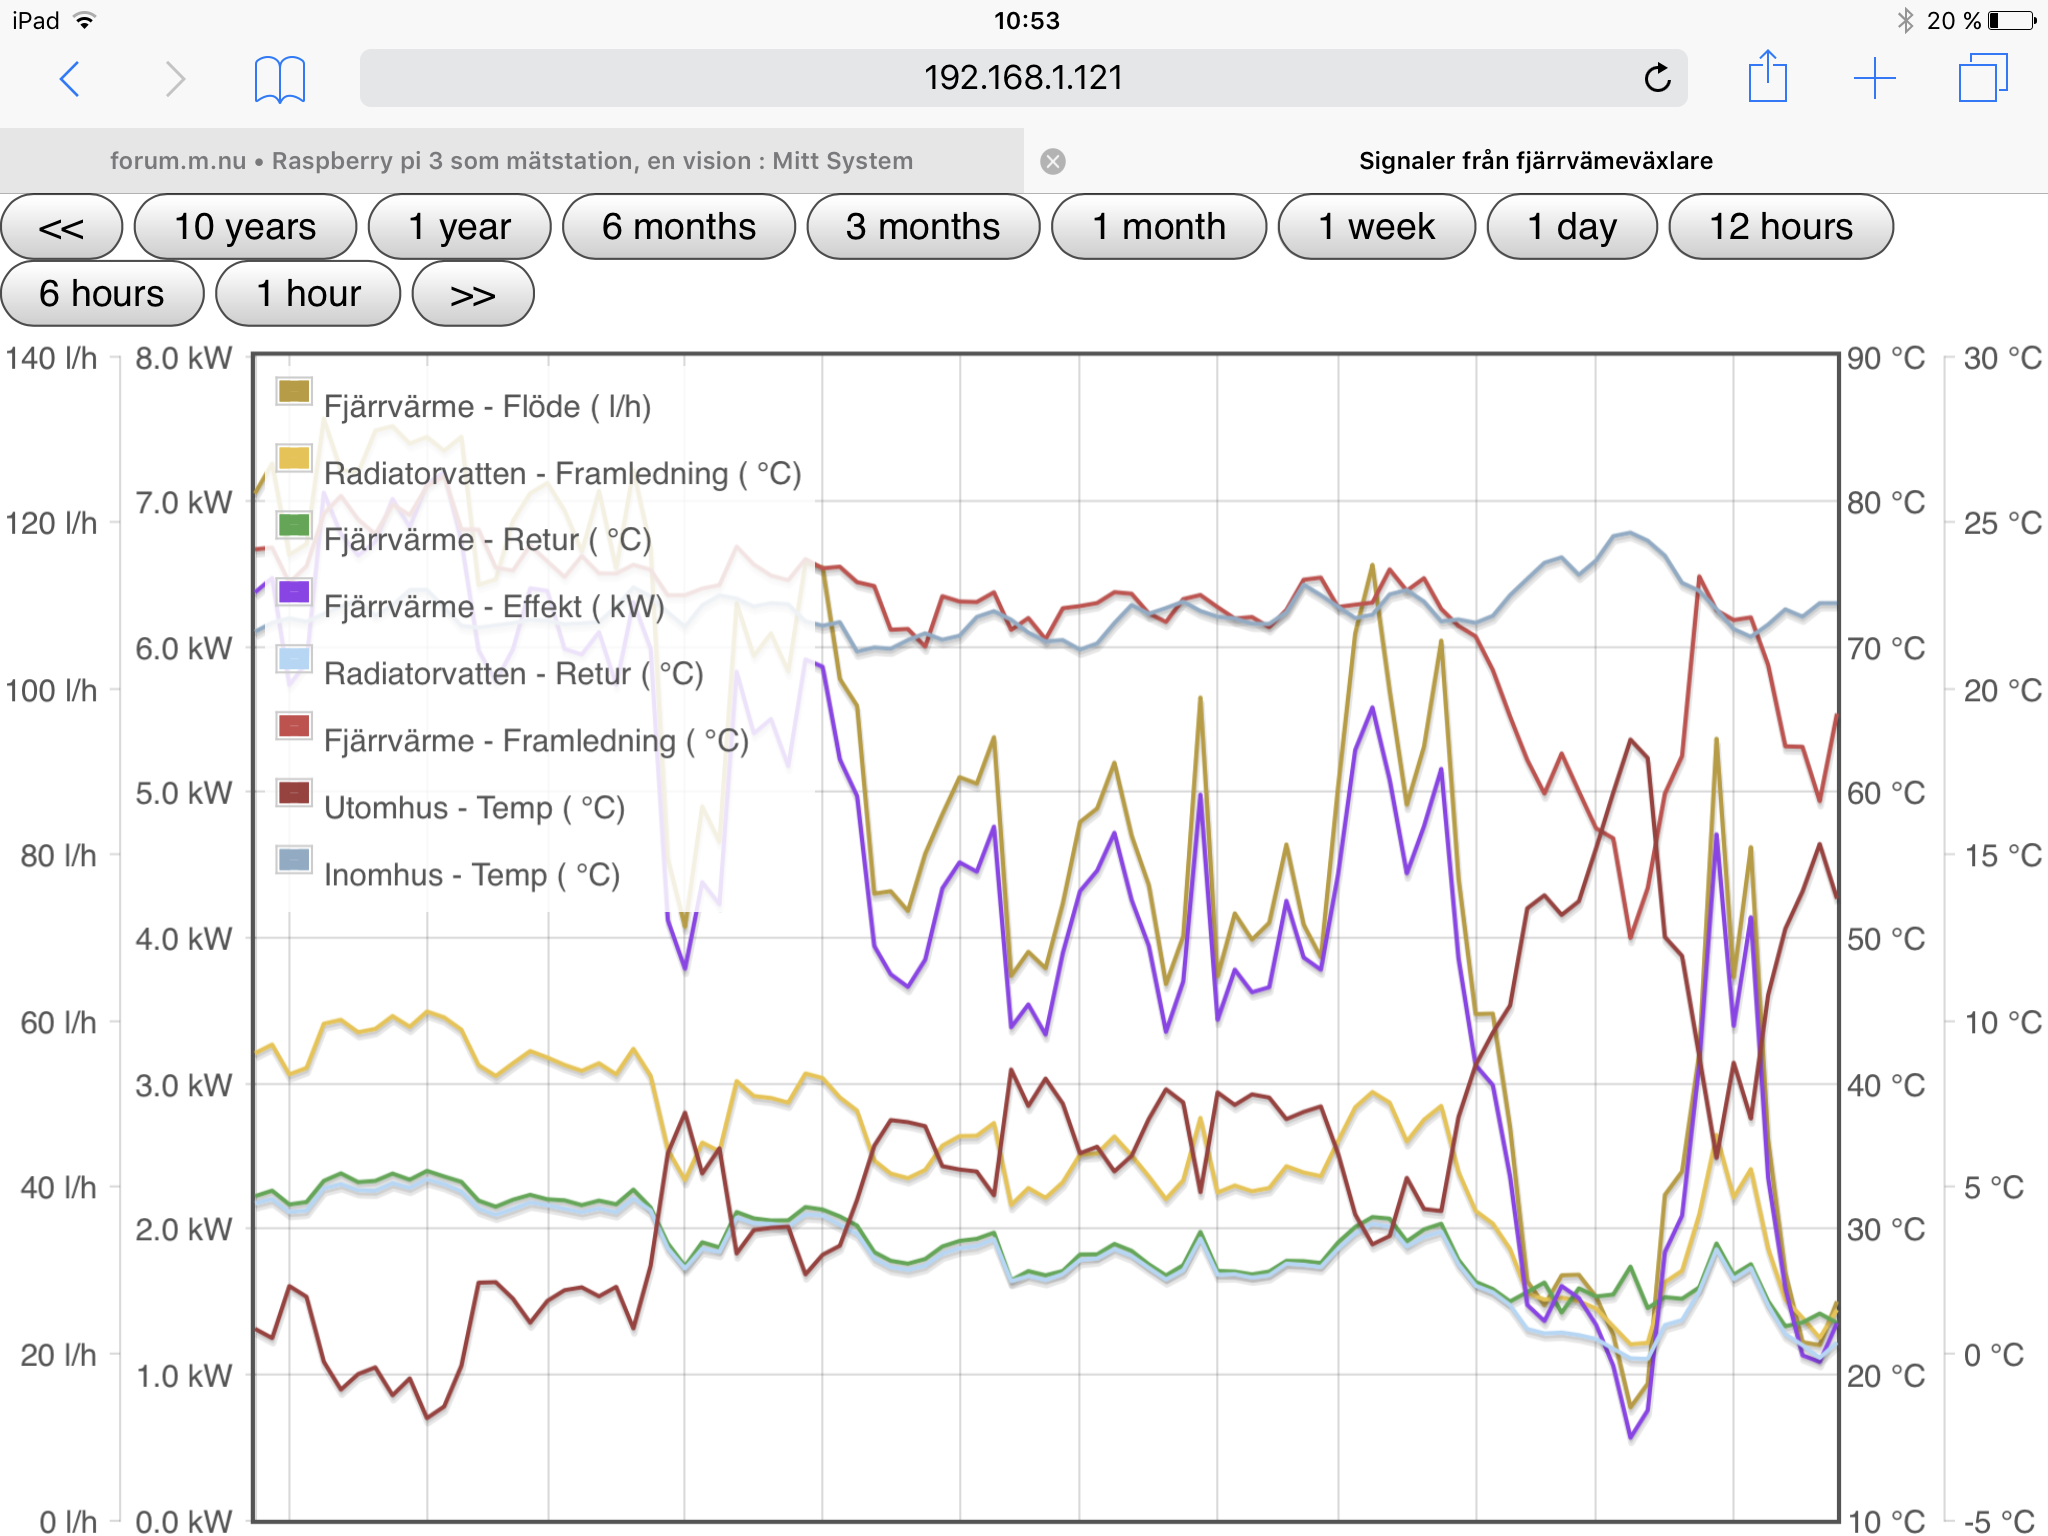Open the share sheet icon
This screenshot has height=1536, width=2048.
1767,77
